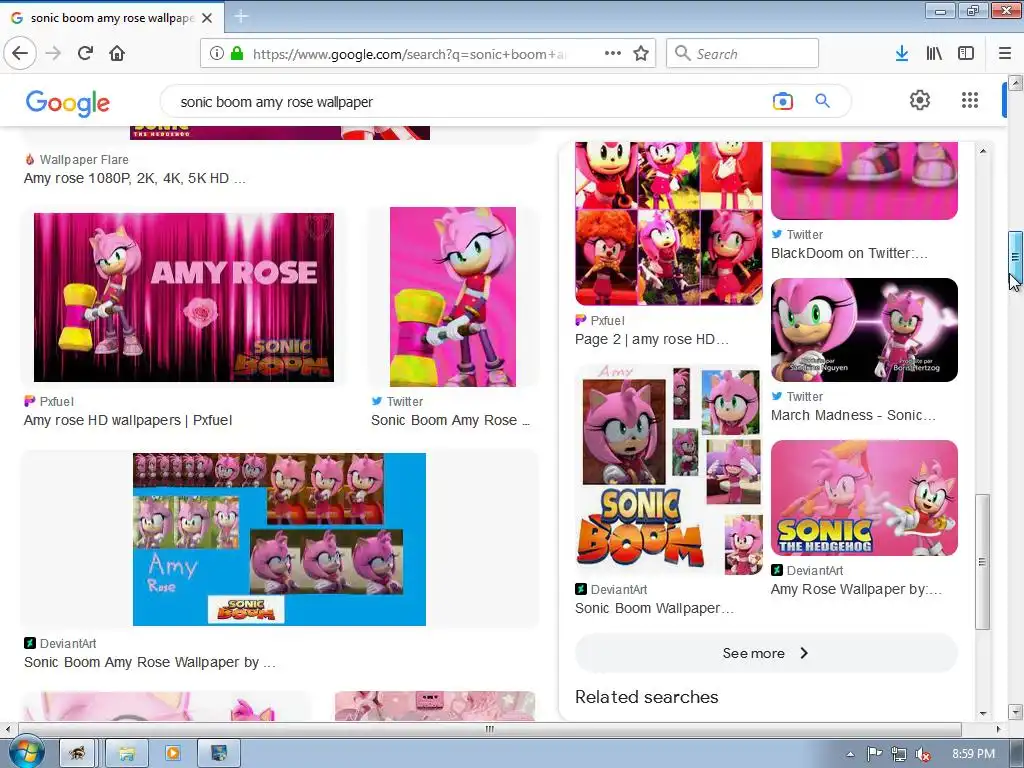
Task: Close the sonic boom amy rose wallpaper tab
Action: [207, 18]
